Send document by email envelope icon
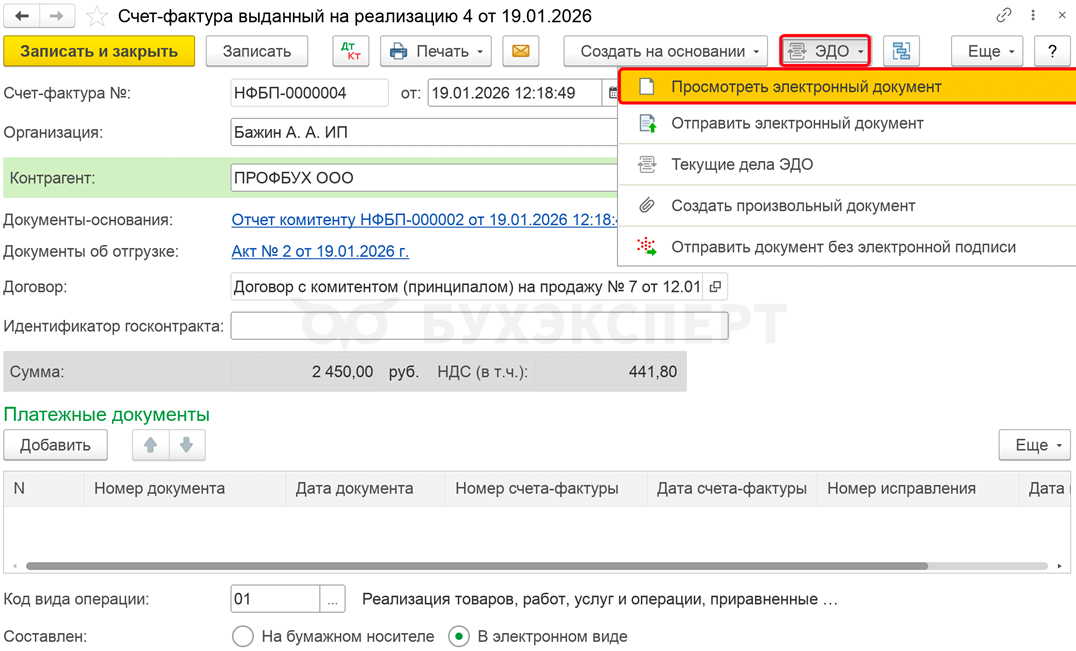 521,51
